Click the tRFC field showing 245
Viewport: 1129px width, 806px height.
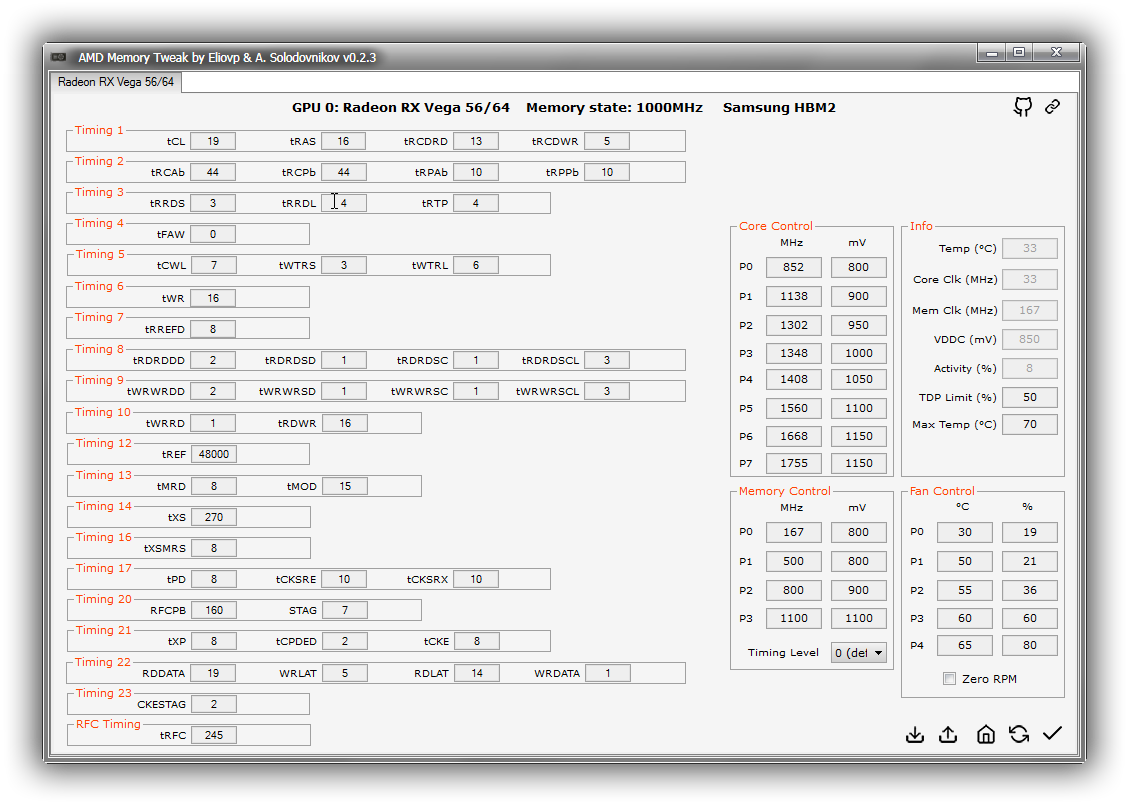[x=214, y=735]
